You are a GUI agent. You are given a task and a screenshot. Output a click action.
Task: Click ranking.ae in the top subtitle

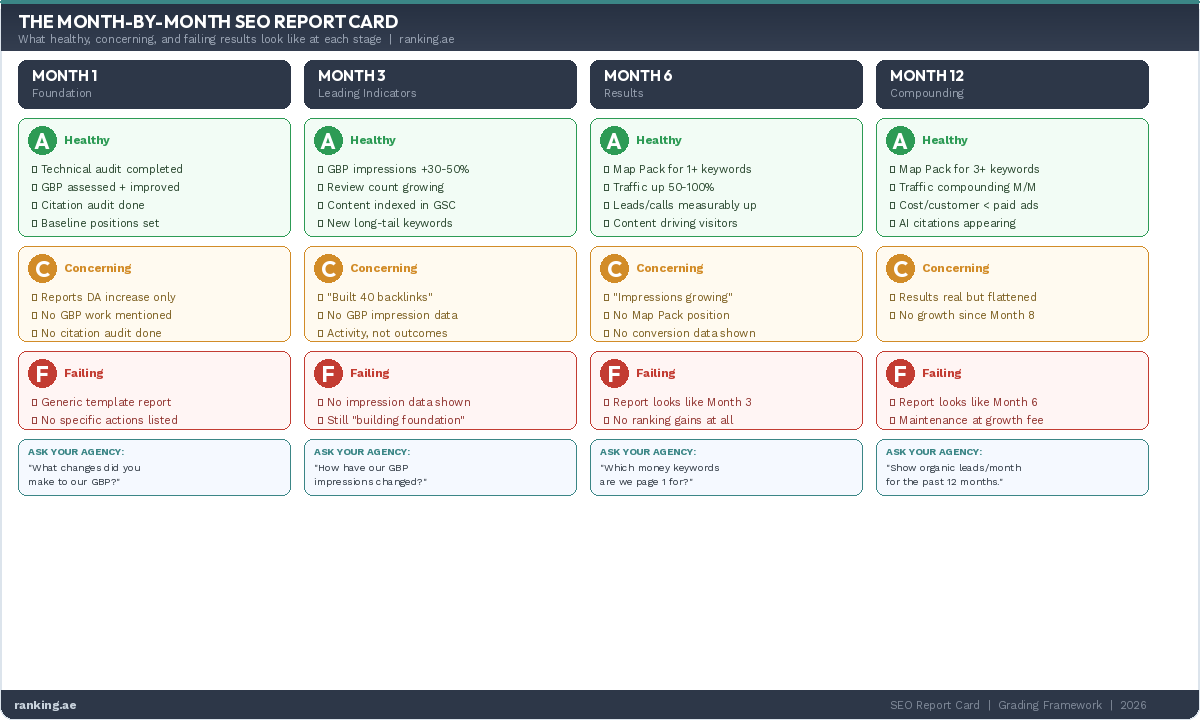pos(427,40)
